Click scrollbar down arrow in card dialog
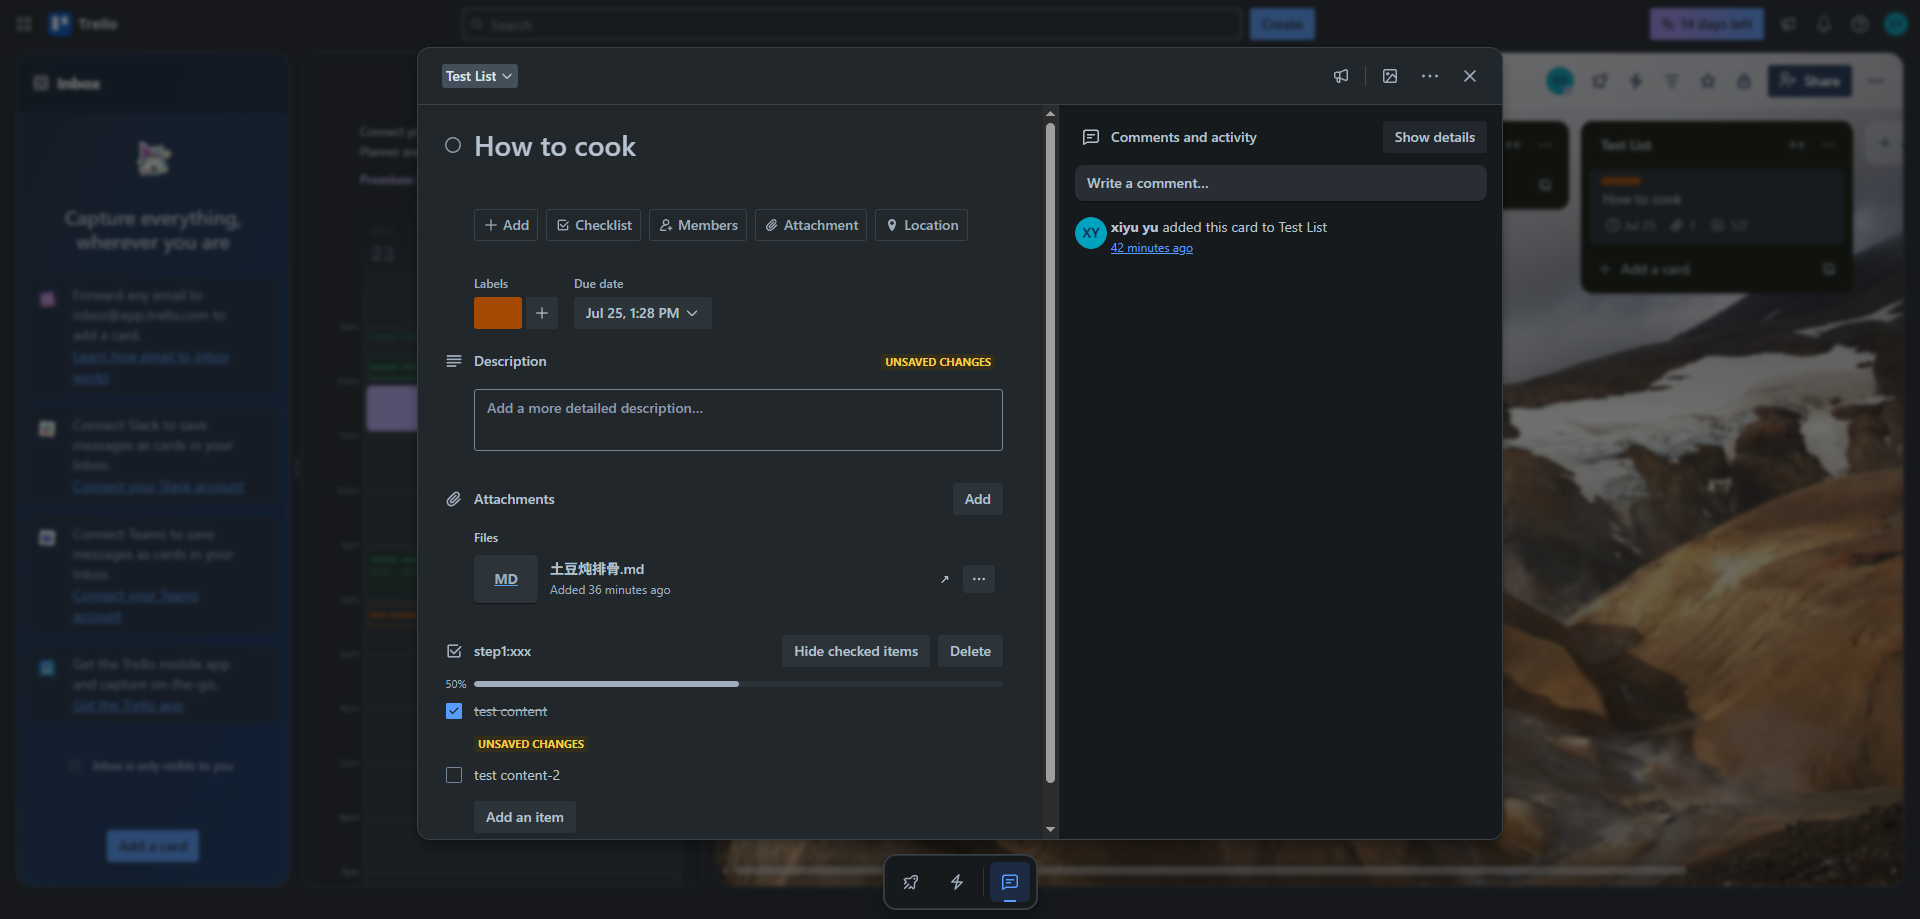Viewport: 1920px width, 919px height. coord(1050,829)
